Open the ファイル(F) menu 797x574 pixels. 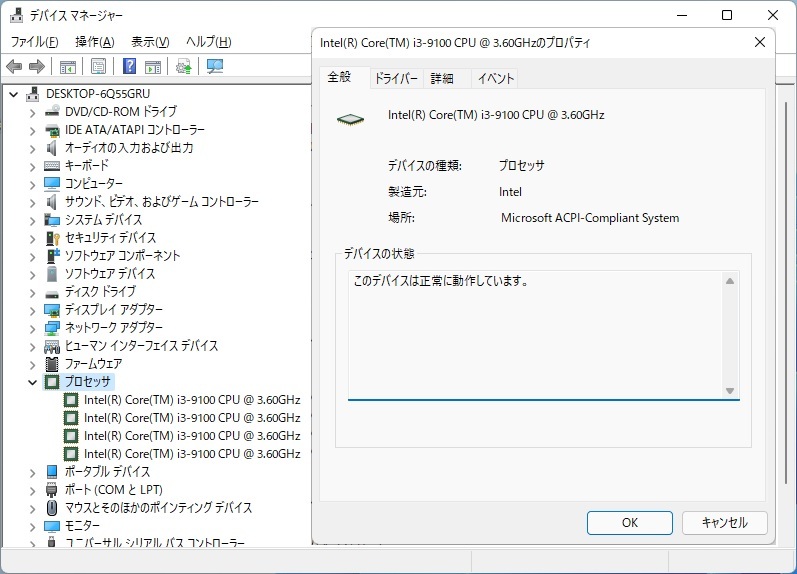[x=34, y=42]
